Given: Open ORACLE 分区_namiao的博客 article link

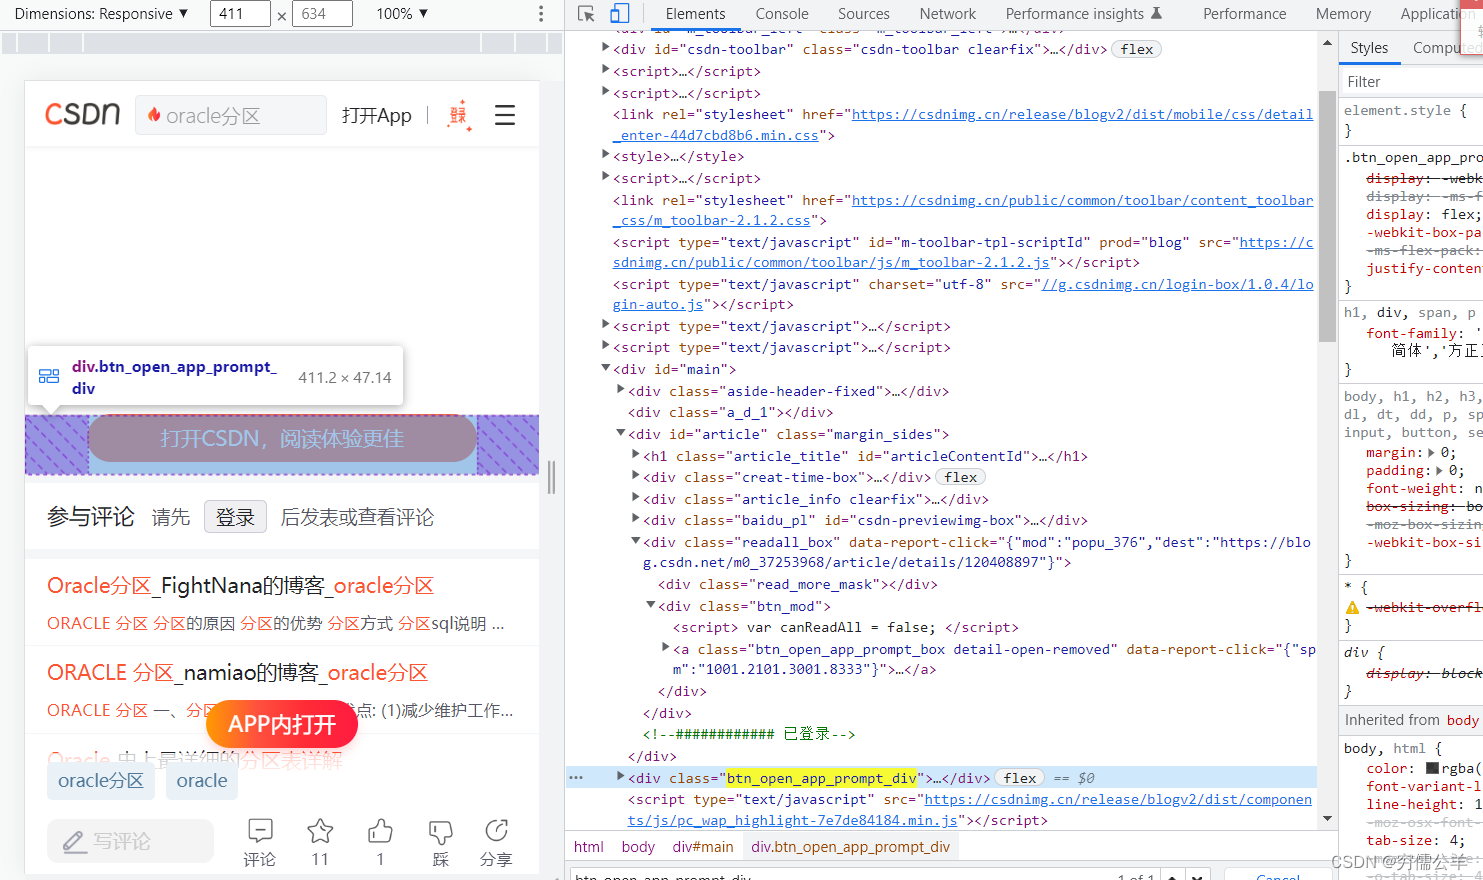Looking at the screenshot, I should [x=237, y=673].
